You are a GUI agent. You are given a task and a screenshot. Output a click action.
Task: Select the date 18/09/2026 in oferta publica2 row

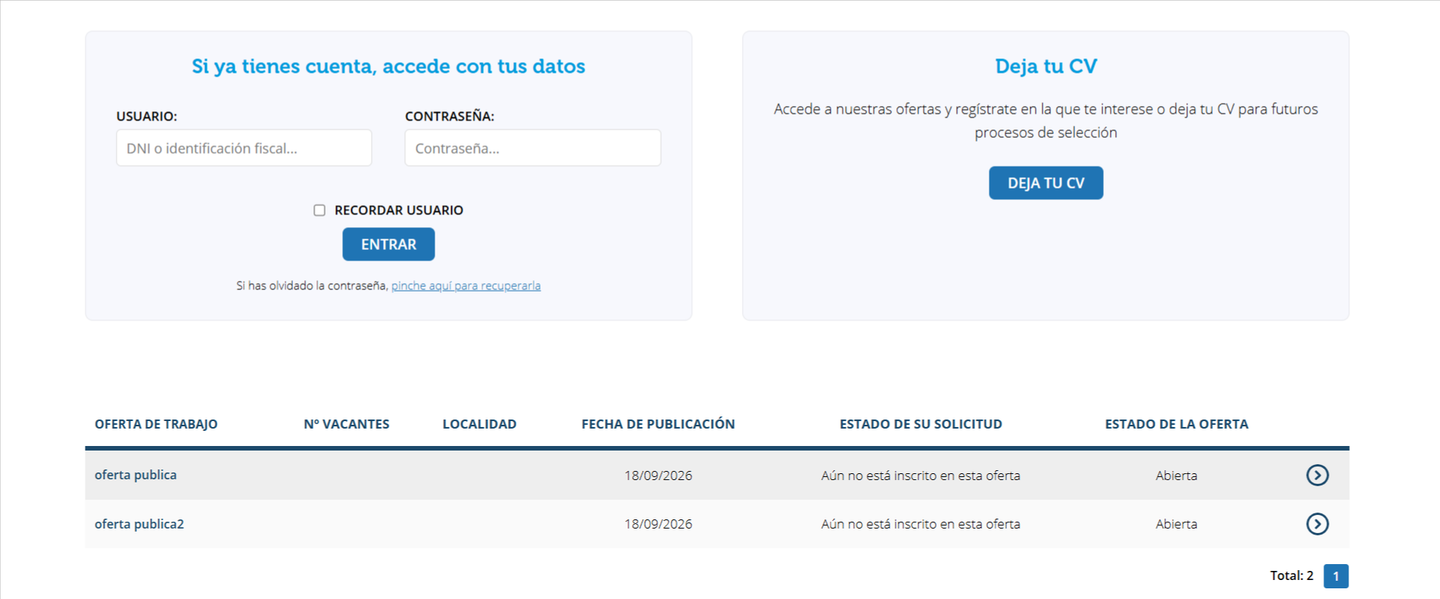click(658, 524)
